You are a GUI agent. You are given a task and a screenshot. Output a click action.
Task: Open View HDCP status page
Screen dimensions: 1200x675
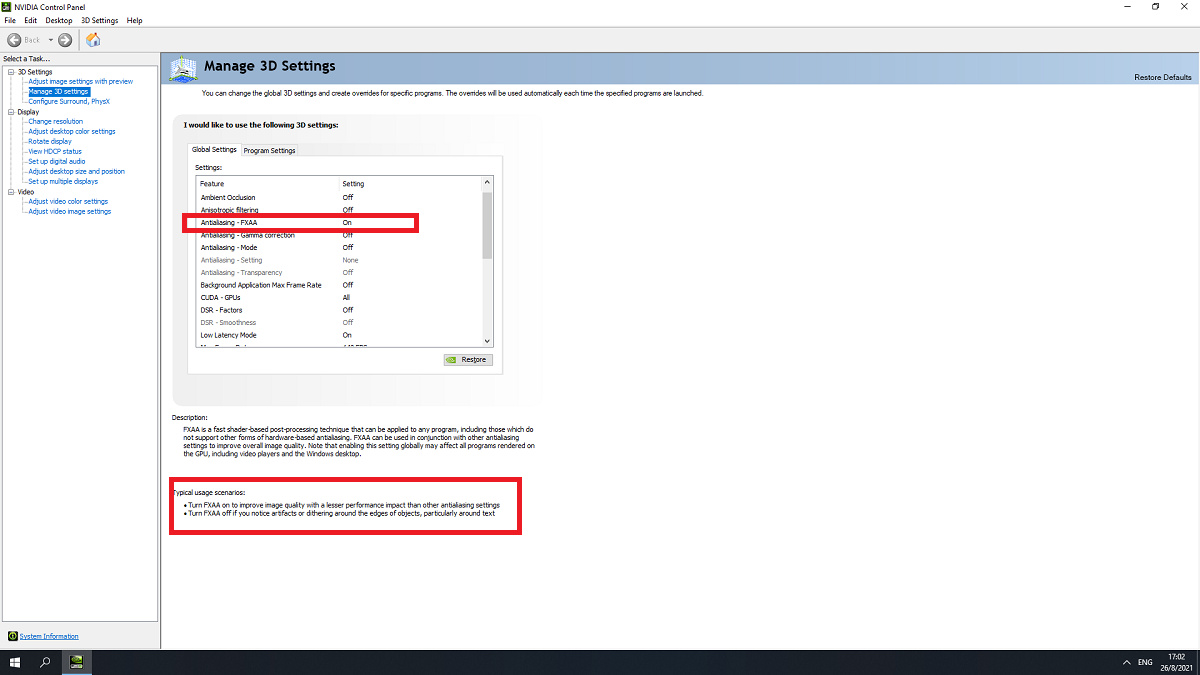(55, 152)
